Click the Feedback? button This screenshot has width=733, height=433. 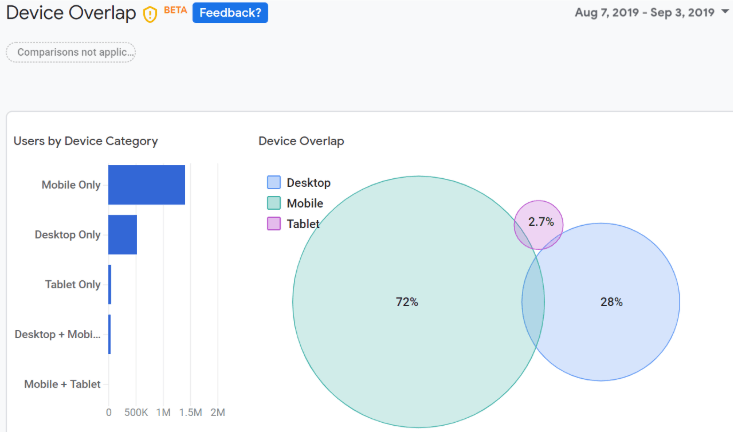(230, 13)
